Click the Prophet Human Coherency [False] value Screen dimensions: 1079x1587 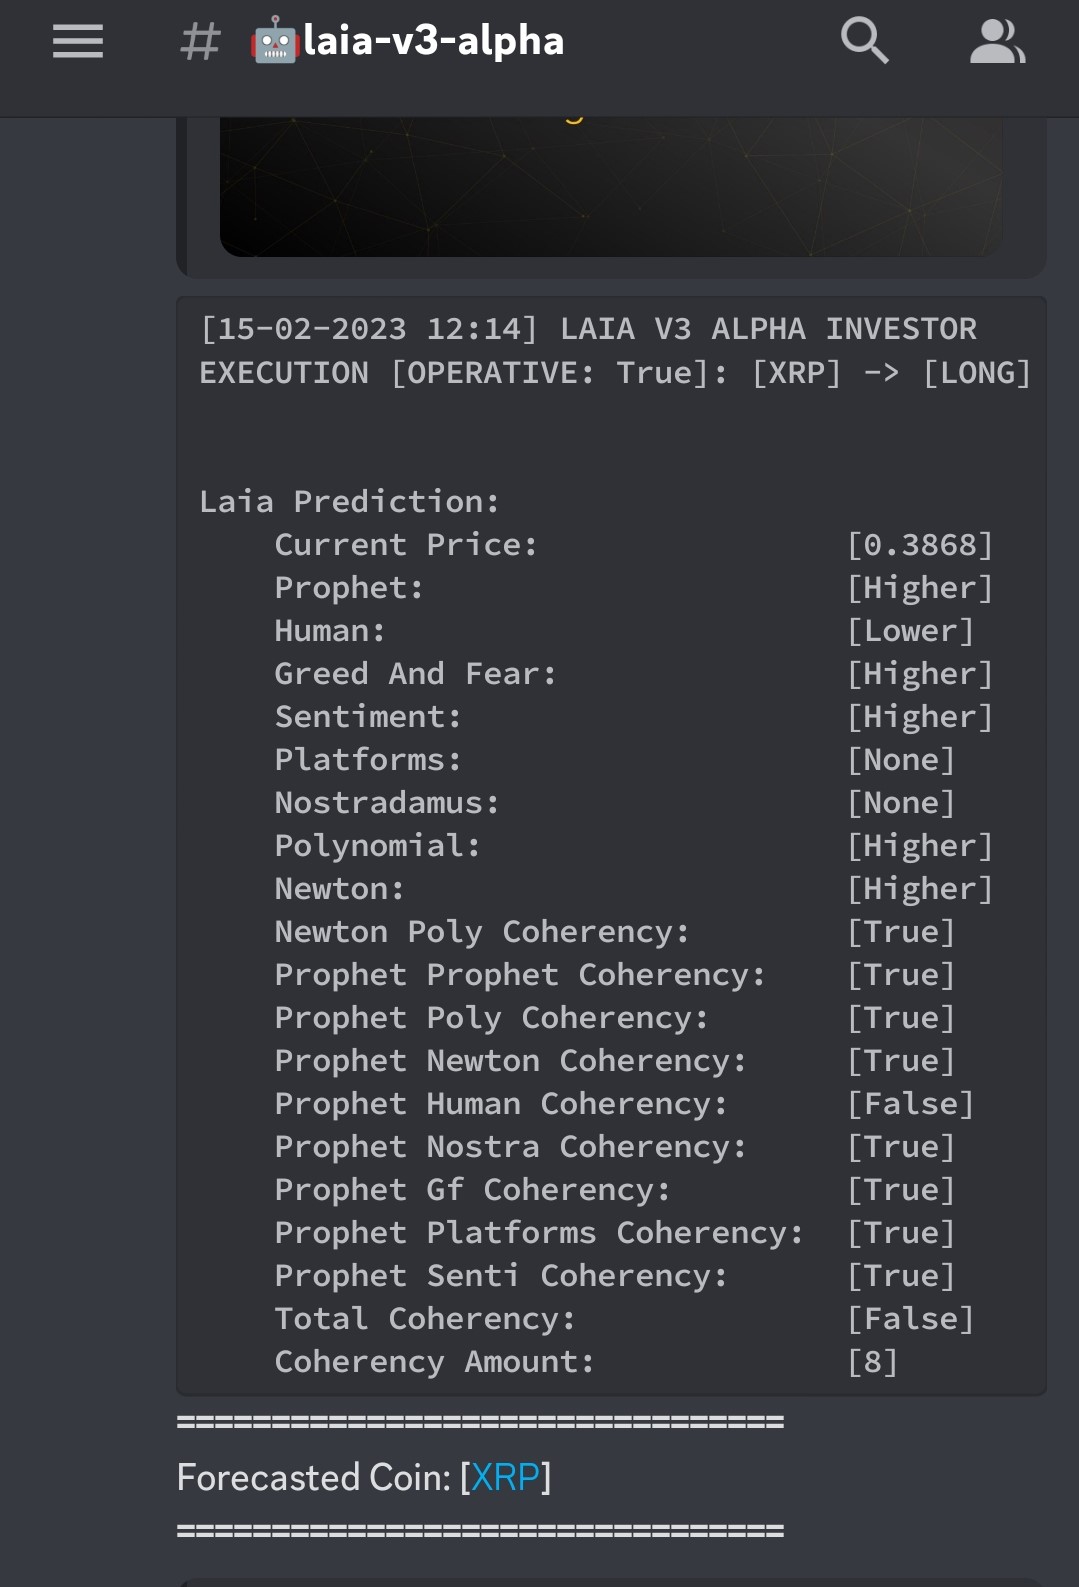point(910,1104)
